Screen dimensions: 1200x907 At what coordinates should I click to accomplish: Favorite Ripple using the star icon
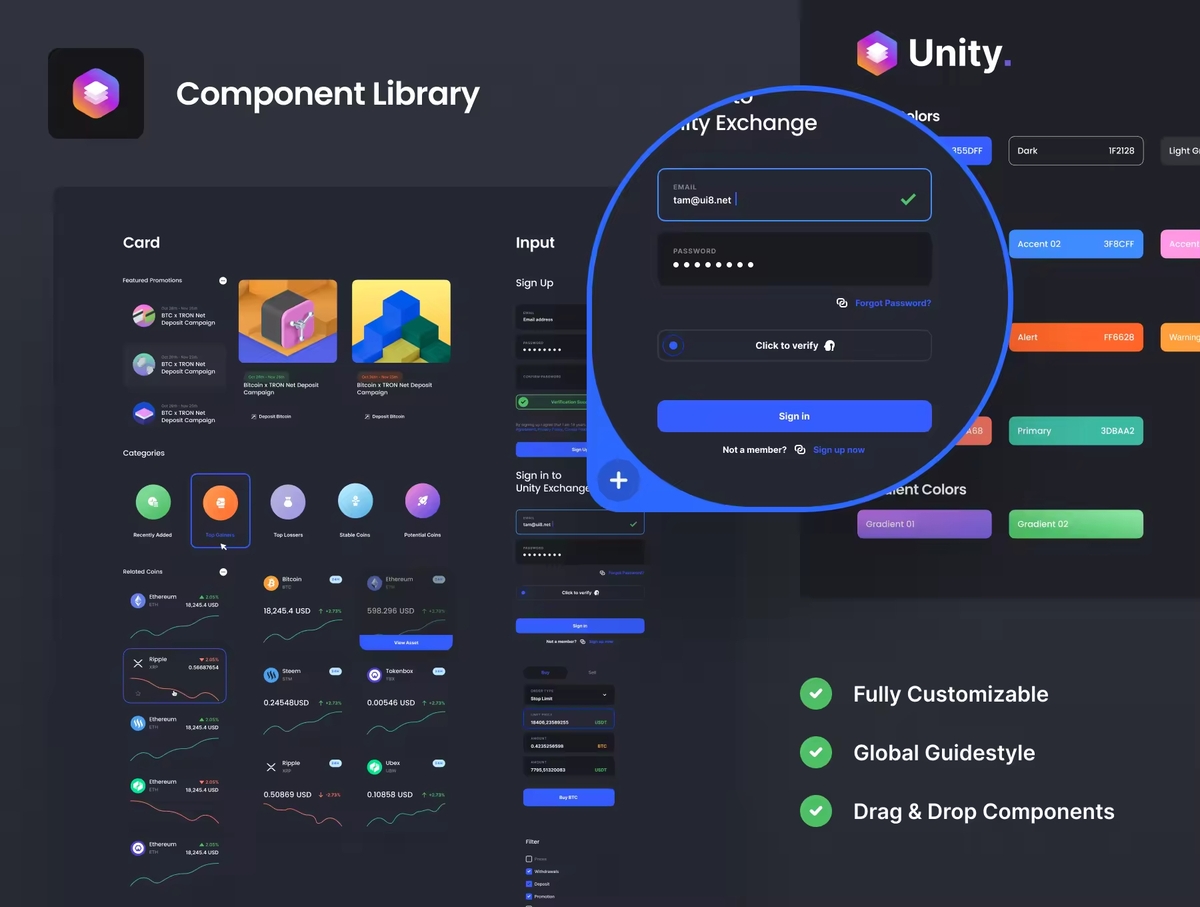tap(139, 692)
